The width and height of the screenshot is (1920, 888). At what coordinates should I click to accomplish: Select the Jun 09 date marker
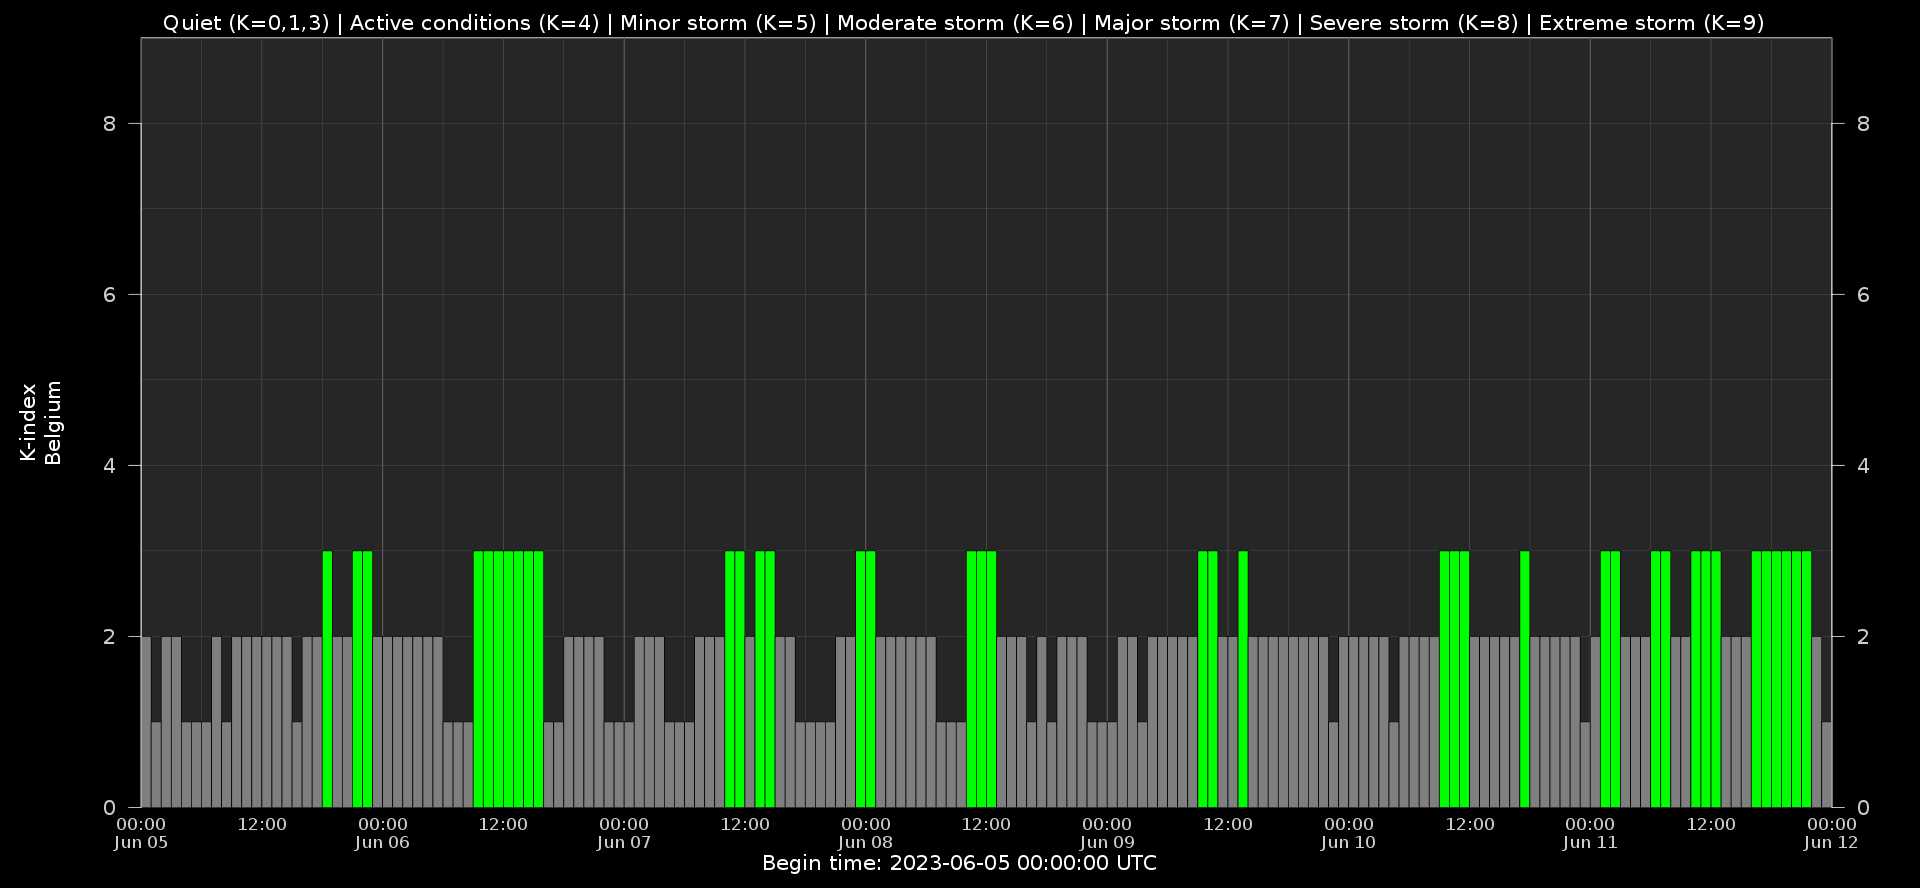(1107, 833)
